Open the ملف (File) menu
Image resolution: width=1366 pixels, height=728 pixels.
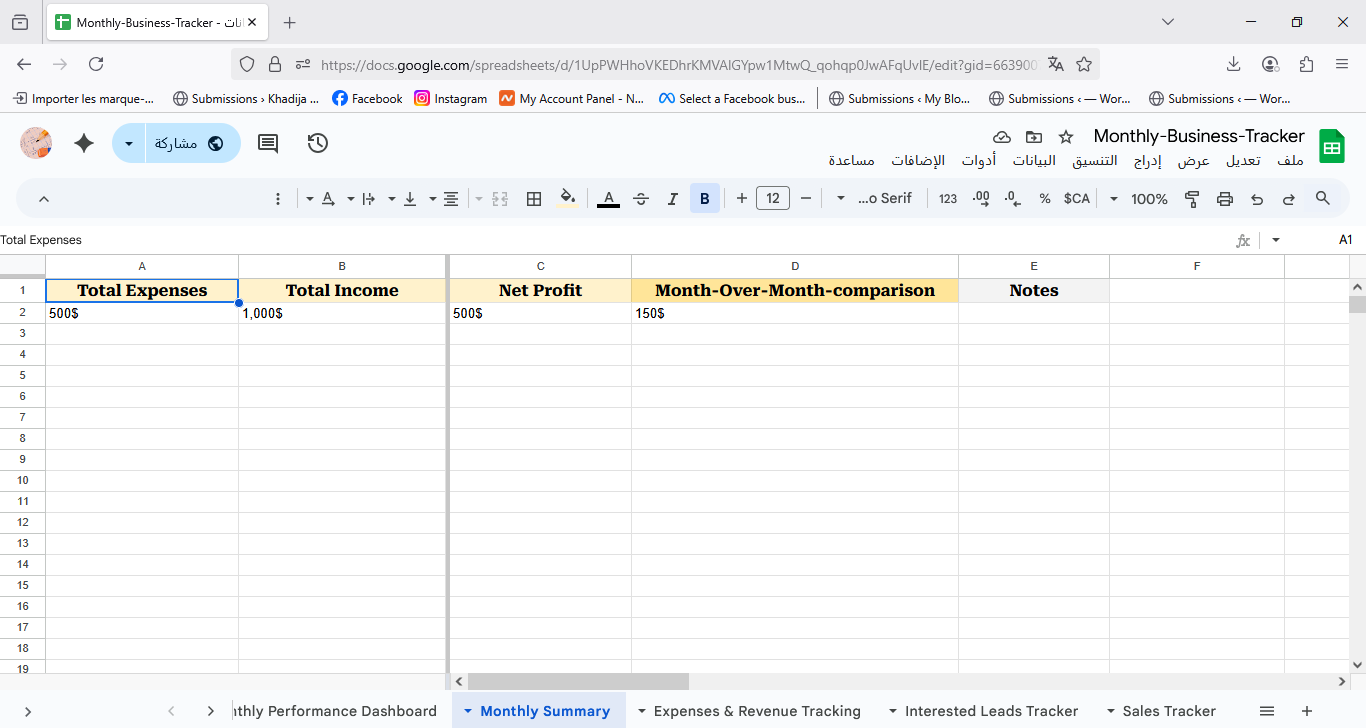pos(1290,161)
